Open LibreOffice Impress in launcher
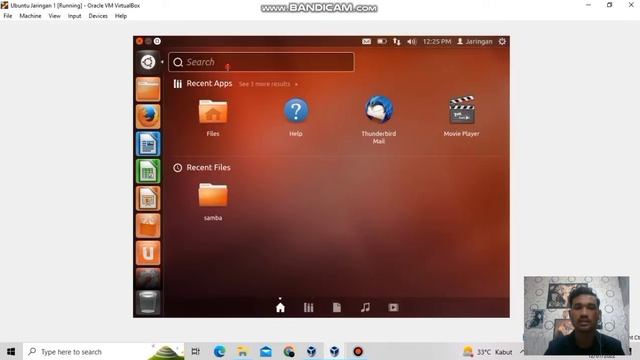The width and height of the screenshot is (640, 360). pos(148,198)
